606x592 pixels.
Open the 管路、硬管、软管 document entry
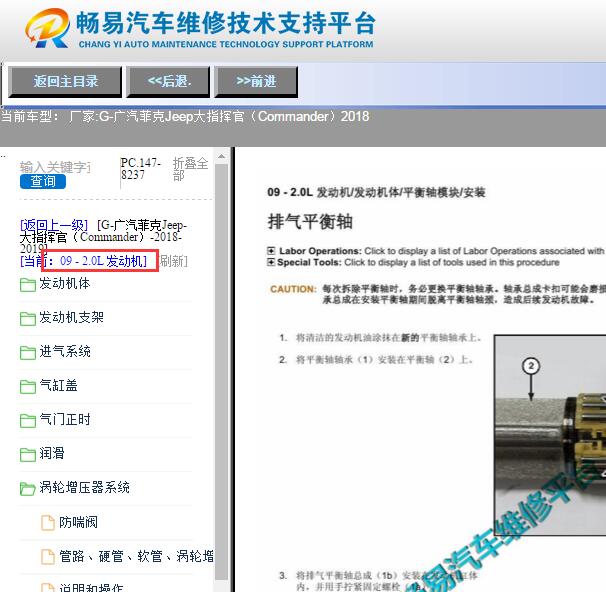136,556
